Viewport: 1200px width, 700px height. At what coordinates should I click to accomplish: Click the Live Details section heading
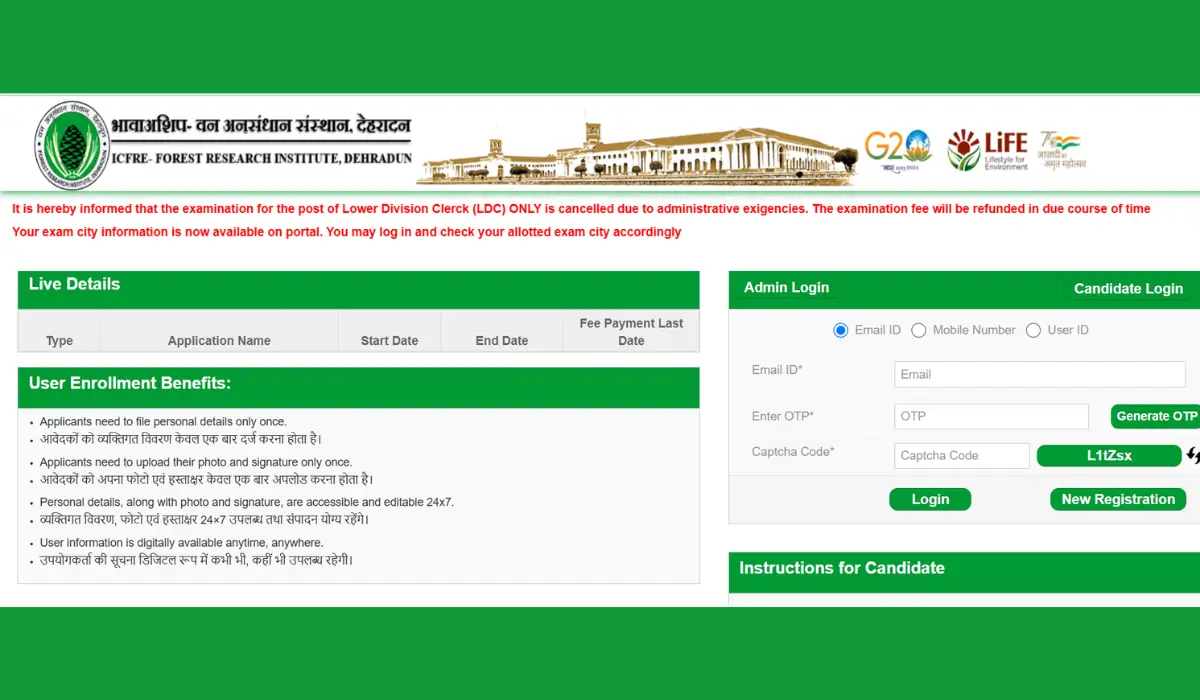click(x=74, y=284)
